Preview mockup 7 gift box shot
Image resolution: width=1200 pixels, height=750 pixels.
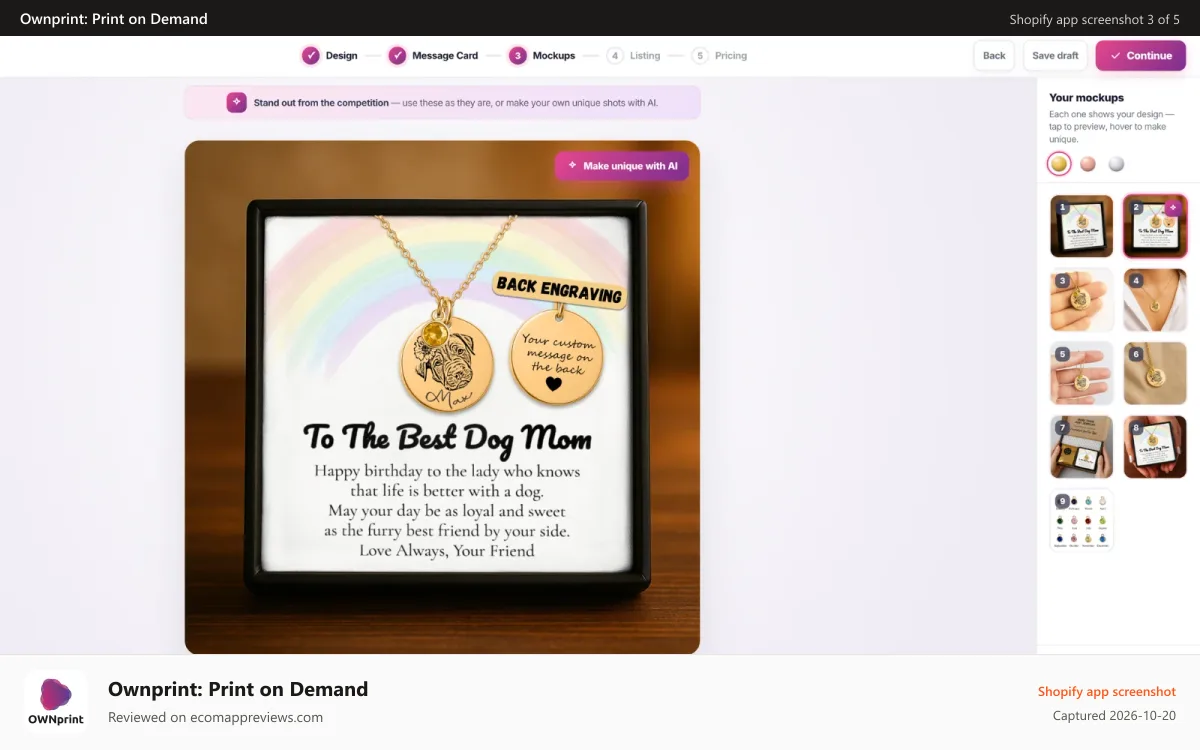(x=1081, y=447)
